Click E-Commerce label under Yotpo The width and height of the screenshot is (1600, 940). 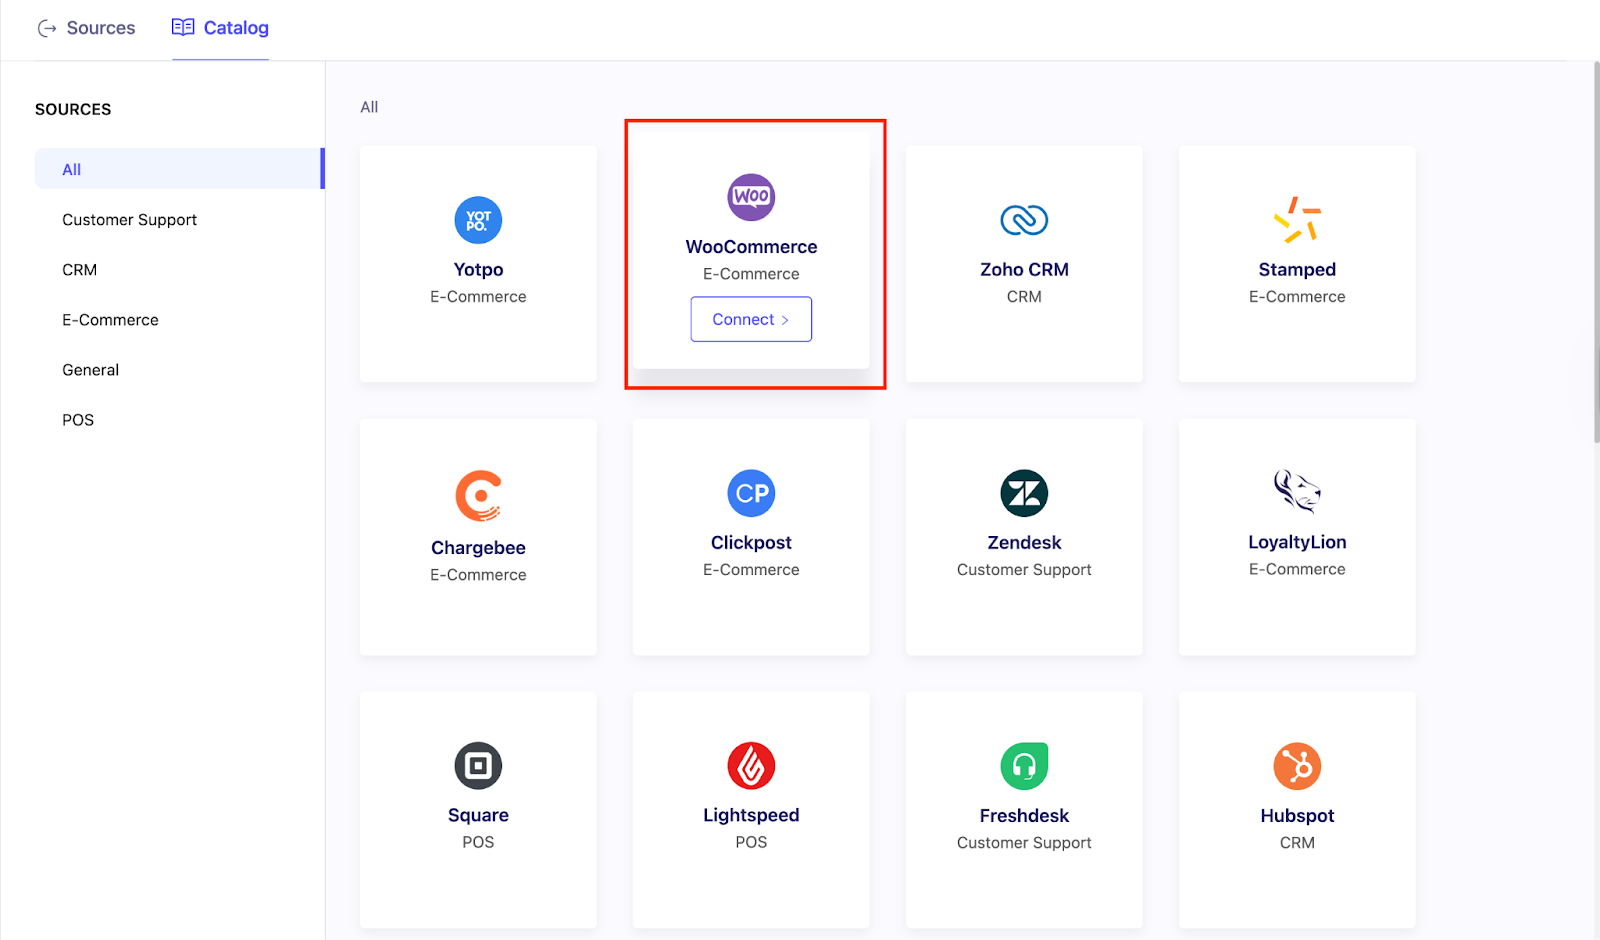[478, 297]
